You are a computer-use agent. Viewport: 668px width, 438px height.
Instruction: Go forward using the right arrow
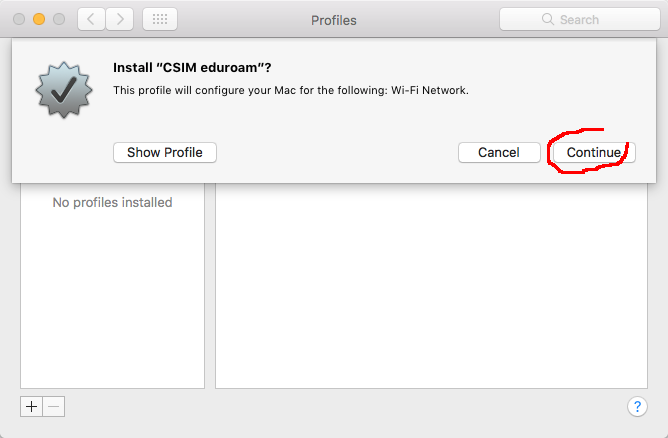[x=120, y=19]
